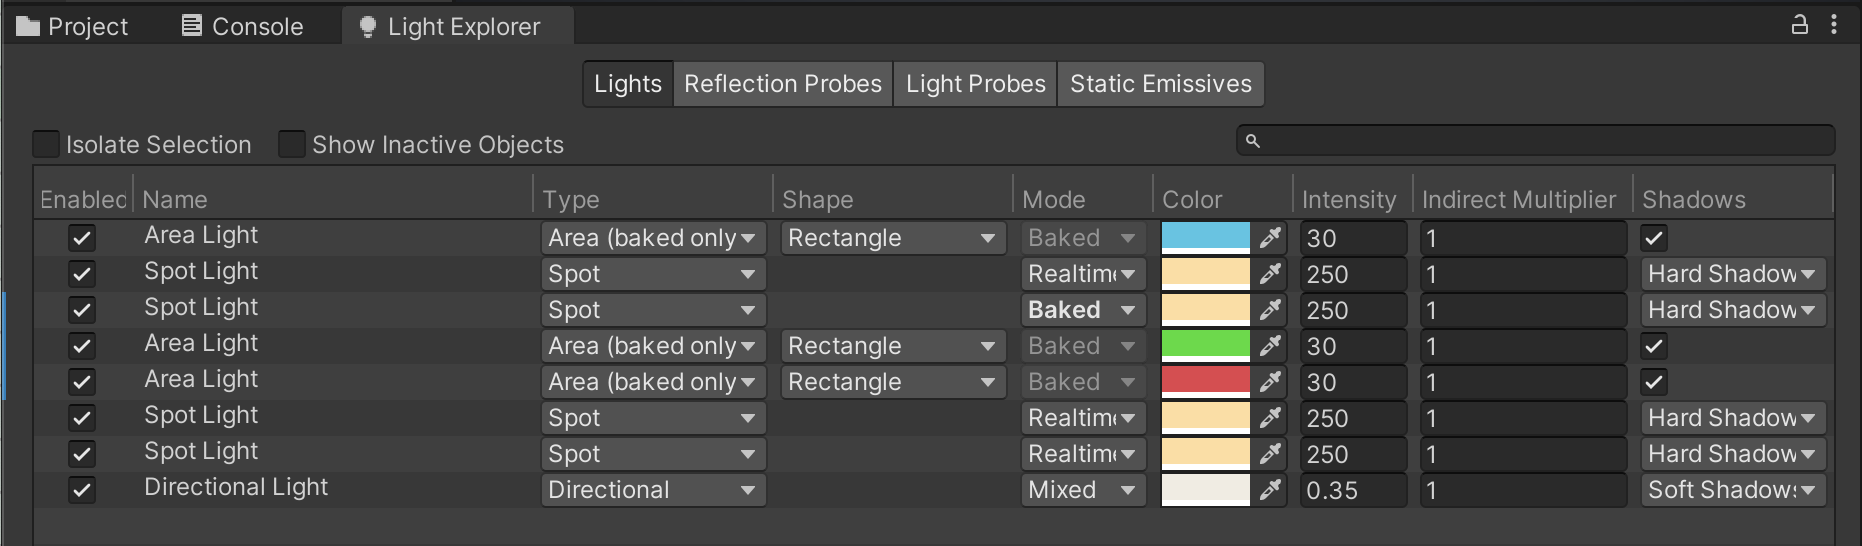Open Soft Shadows dropdown for Directional Light
The image size is (1862, 546).
click(1732, 490)
